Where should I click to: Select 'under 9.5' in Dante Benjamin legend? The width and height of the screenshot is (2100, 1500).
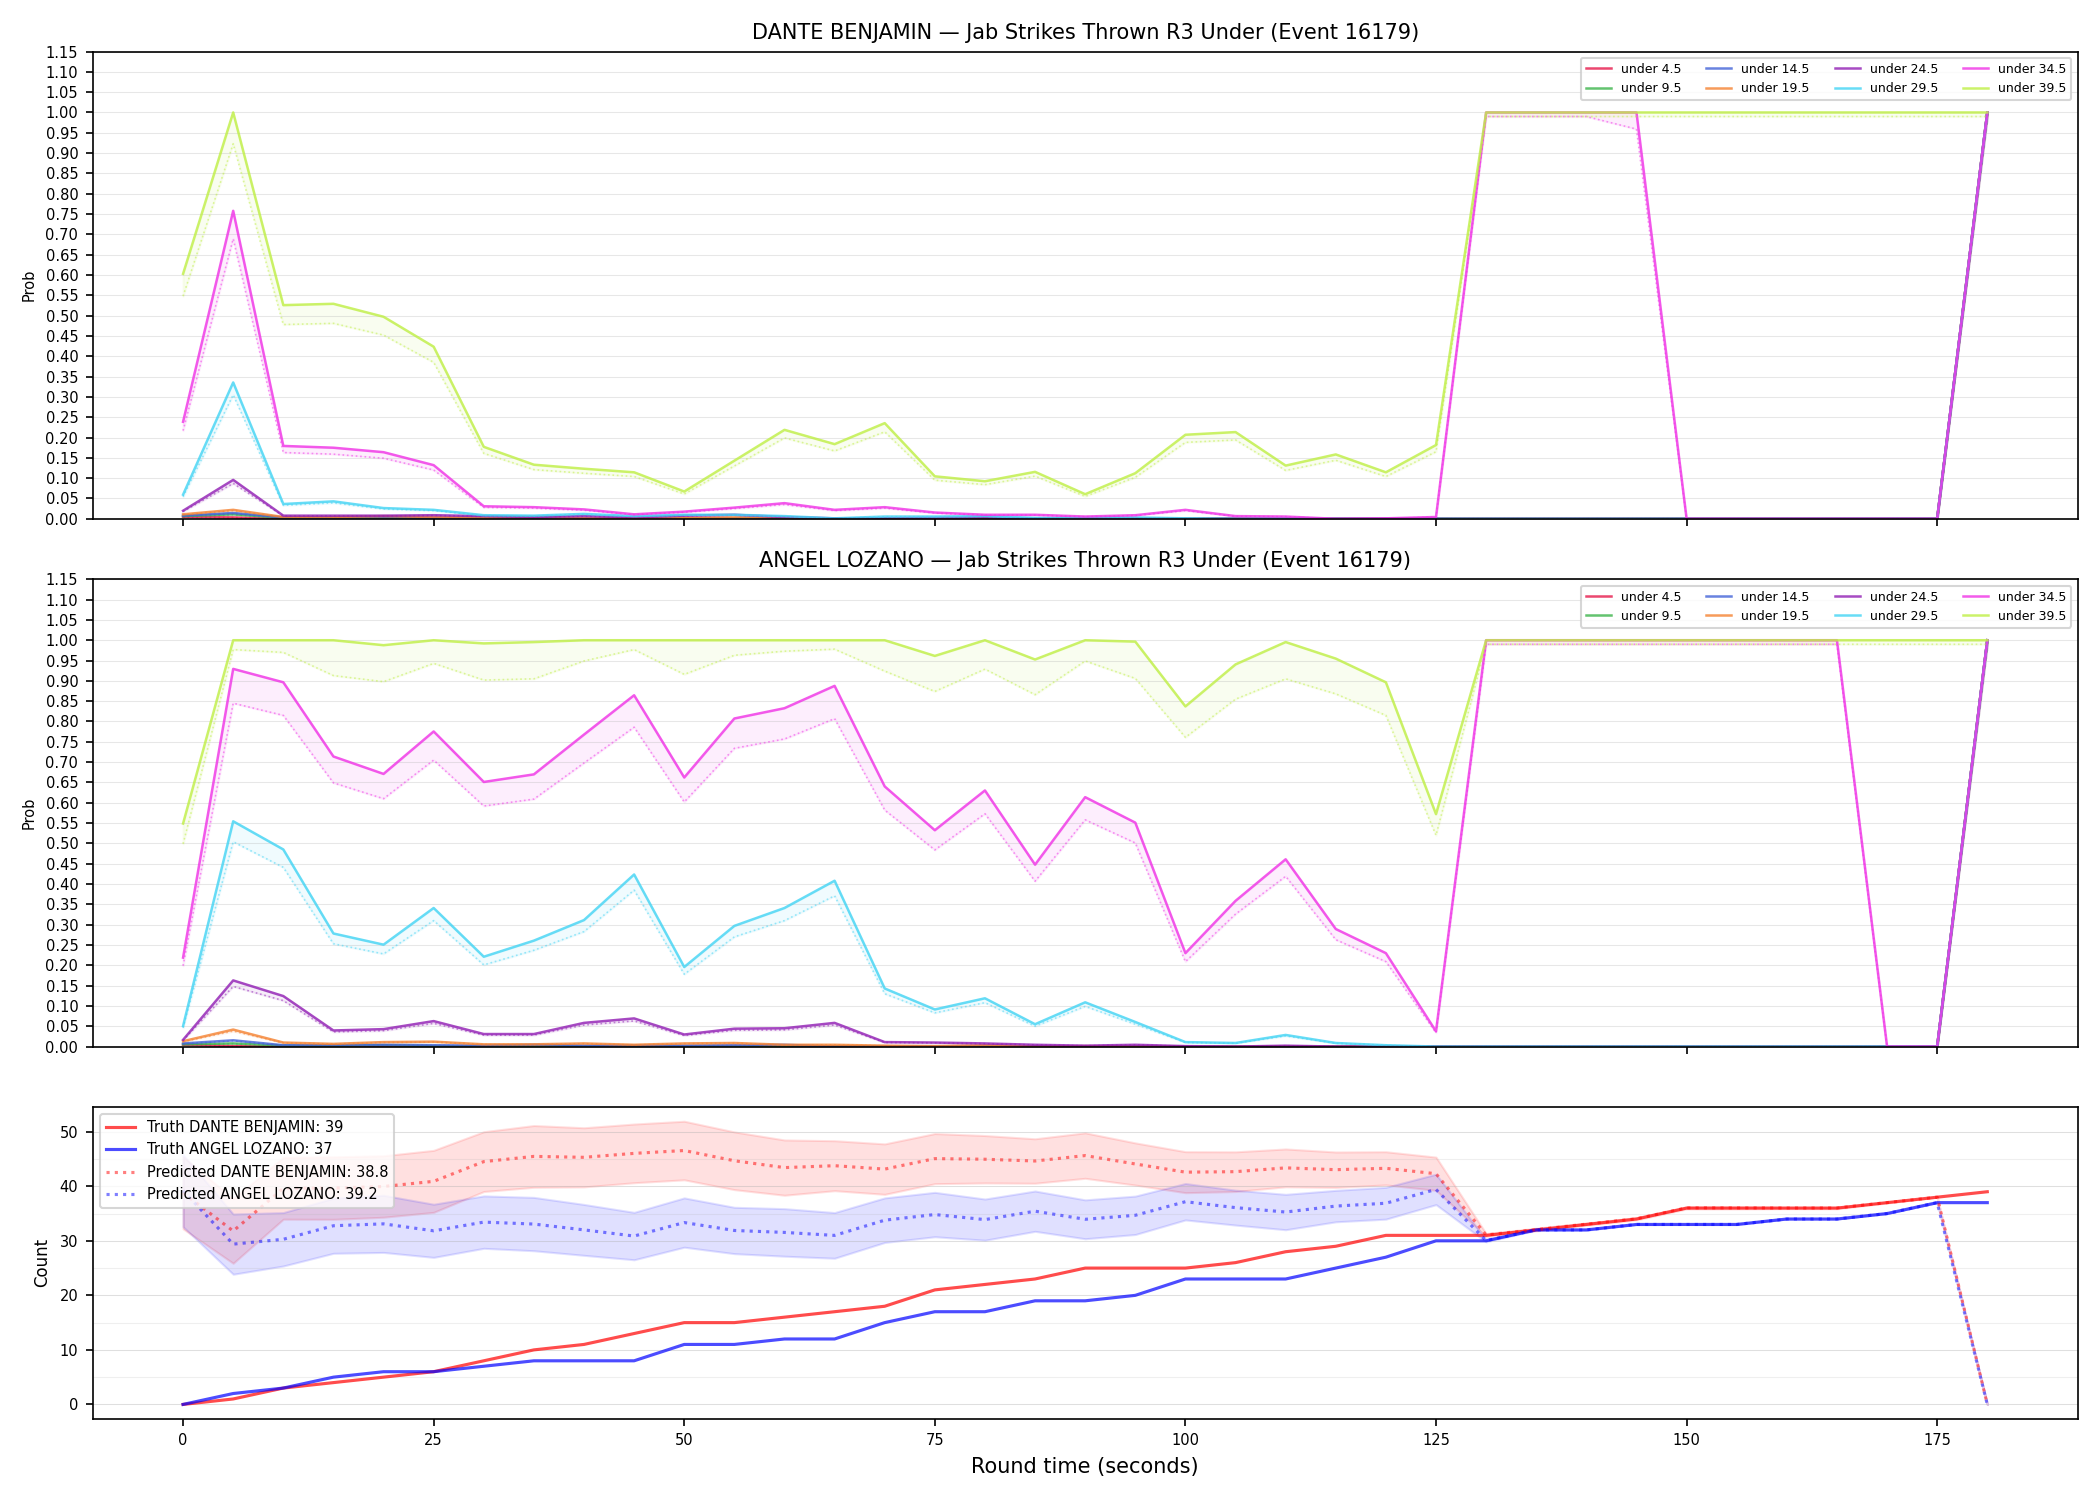pyautogui.click(x=1651, y=88)
